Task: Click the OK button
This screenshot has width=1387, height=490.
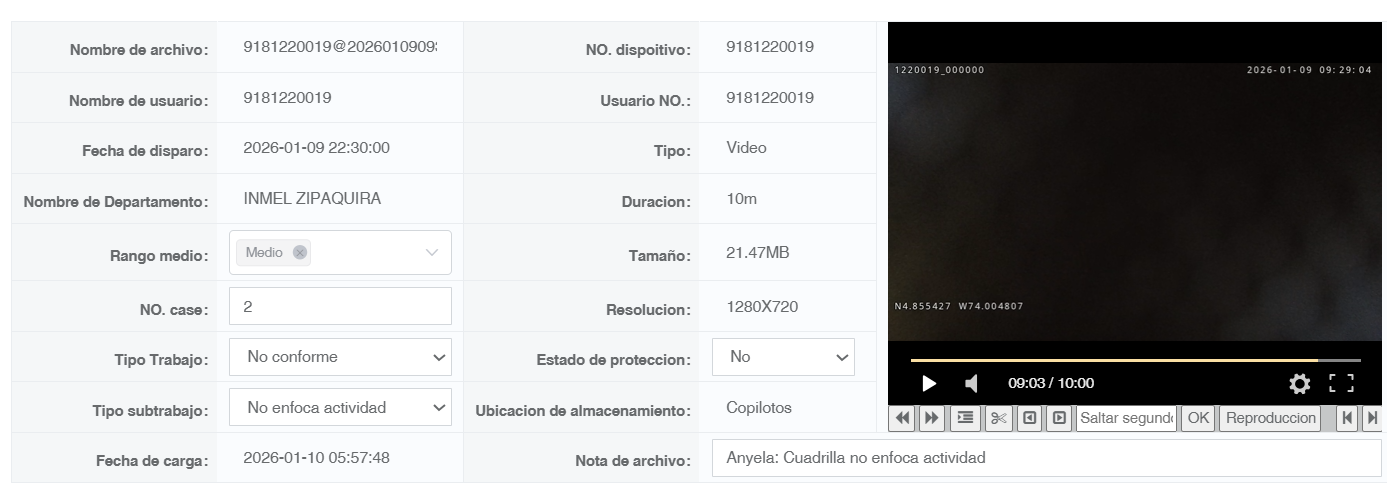Action: tap(1198, 418)
